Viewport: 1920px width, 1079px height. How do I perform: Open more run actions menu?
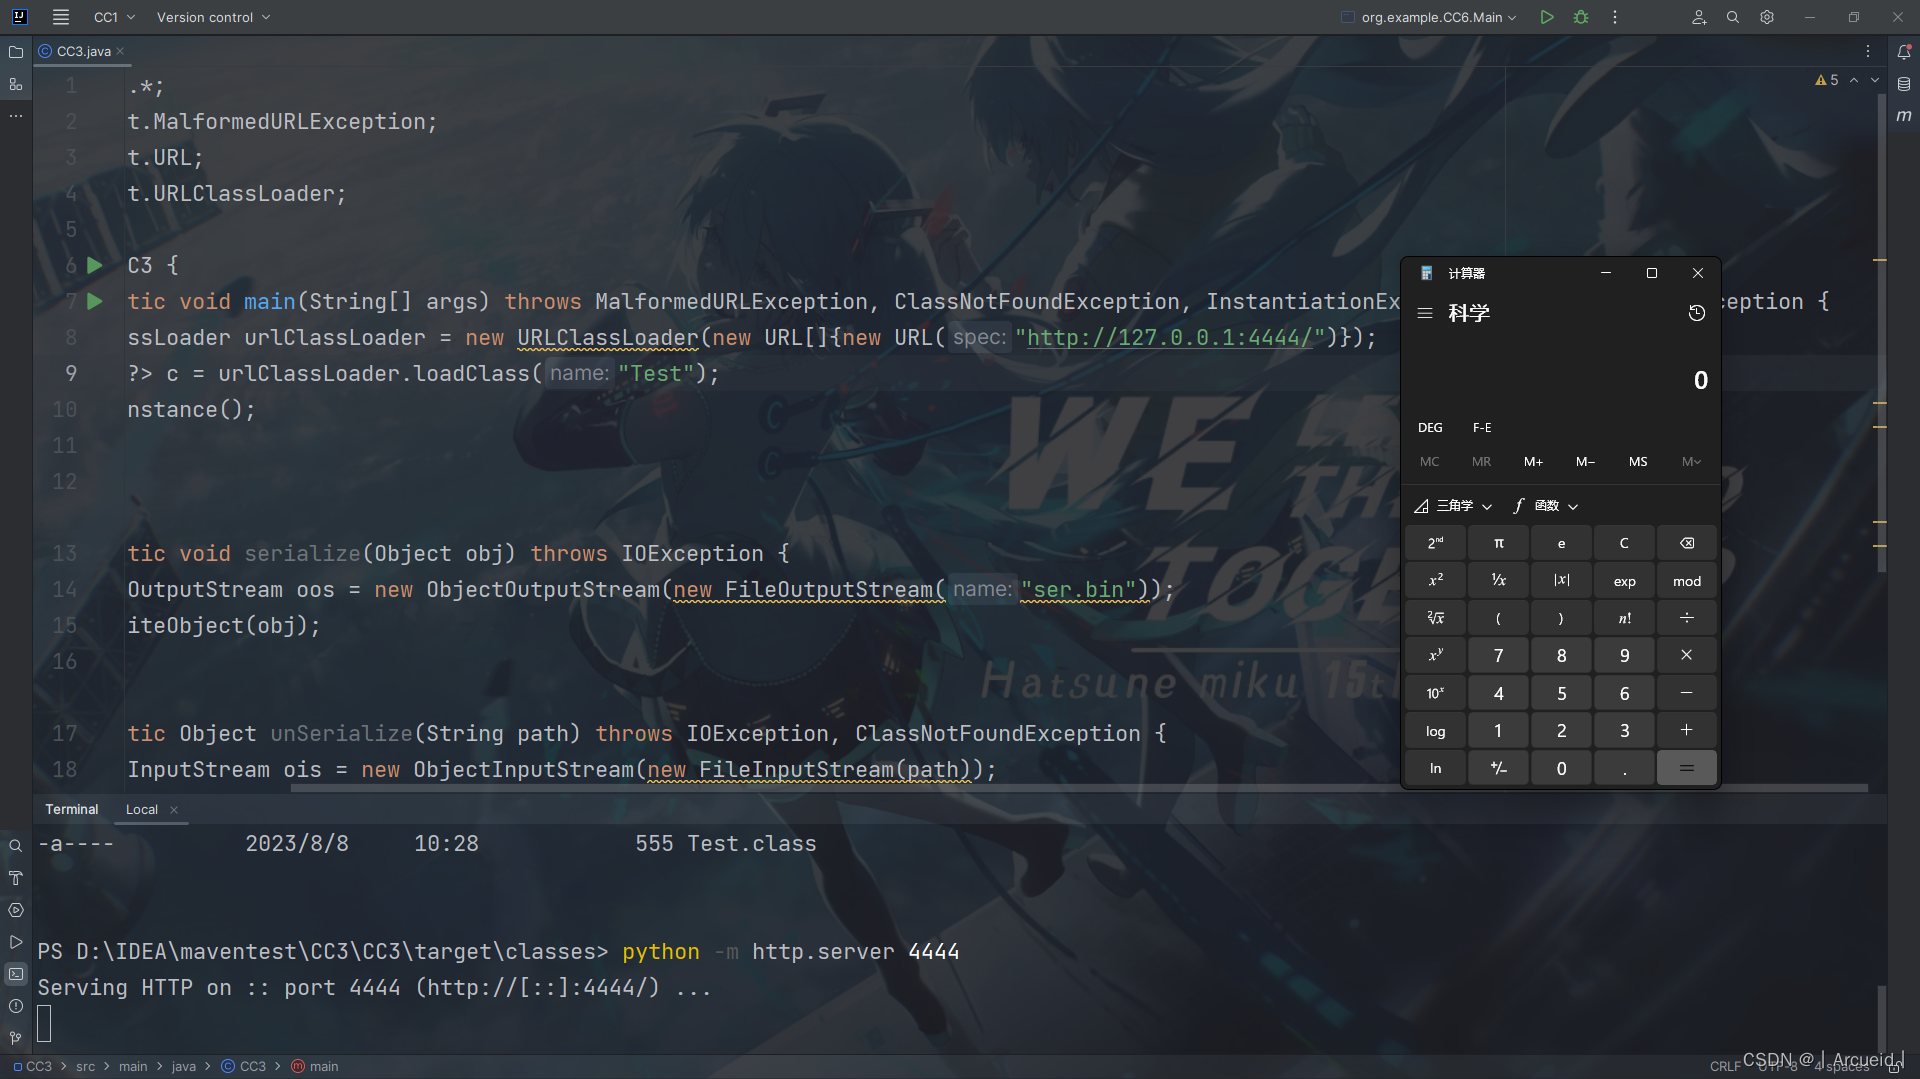click(1615, 17)
